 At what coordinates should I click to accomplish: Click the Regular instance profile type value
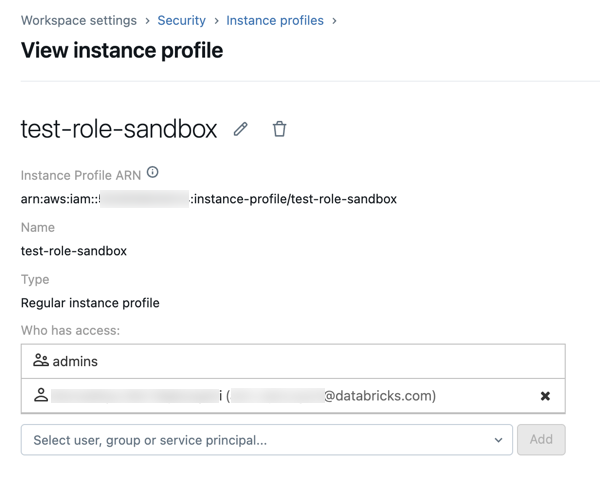[90, 303]
